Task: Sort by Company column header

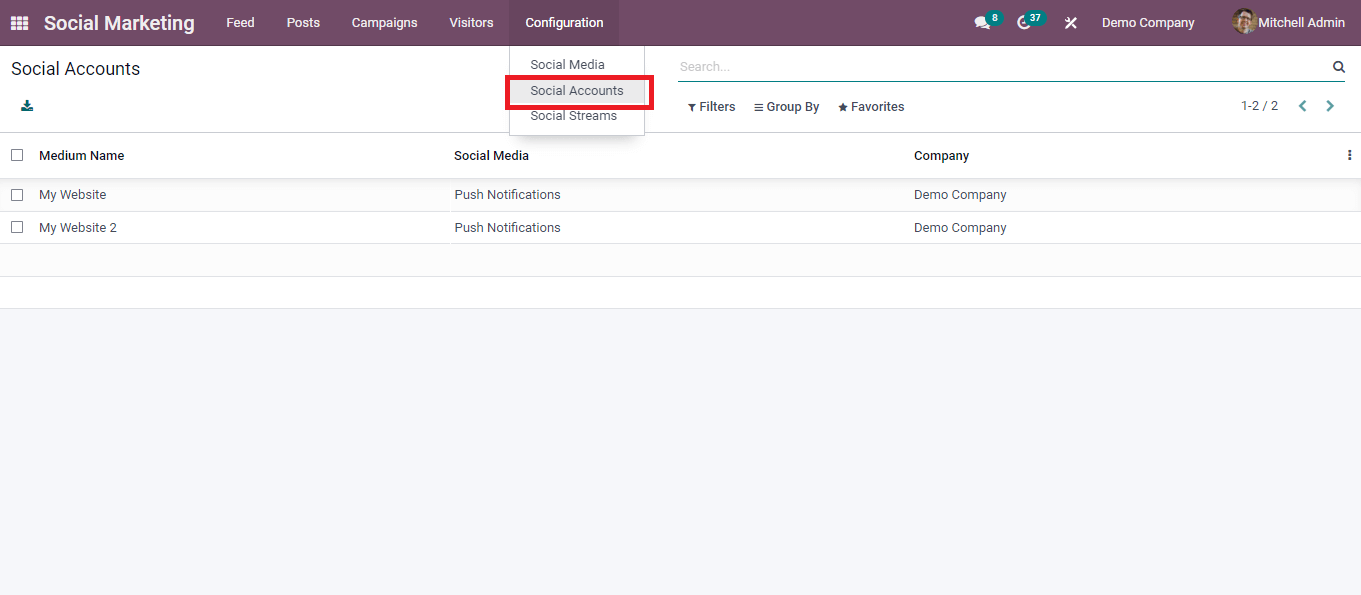Action: pyautogui.click(x=941, y=156)
